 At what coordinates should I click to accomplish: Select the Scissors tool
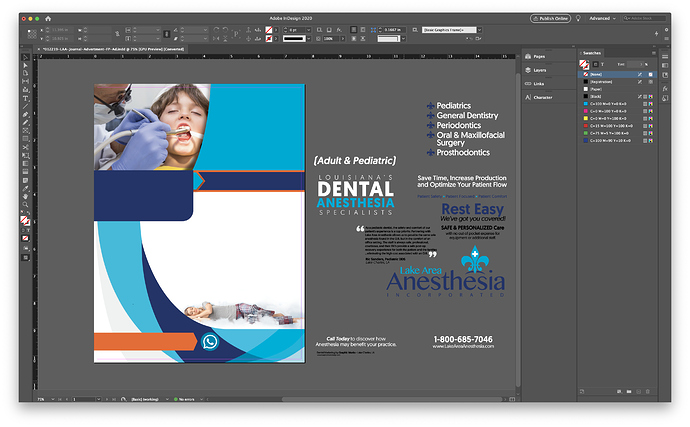26,147
